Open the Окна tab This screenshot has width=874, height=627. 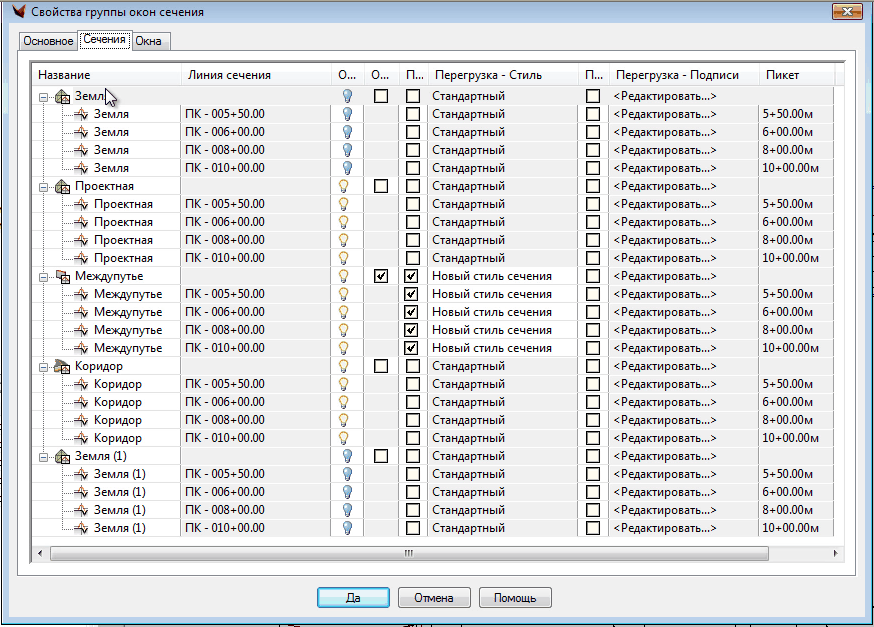[x=149, y=41]
